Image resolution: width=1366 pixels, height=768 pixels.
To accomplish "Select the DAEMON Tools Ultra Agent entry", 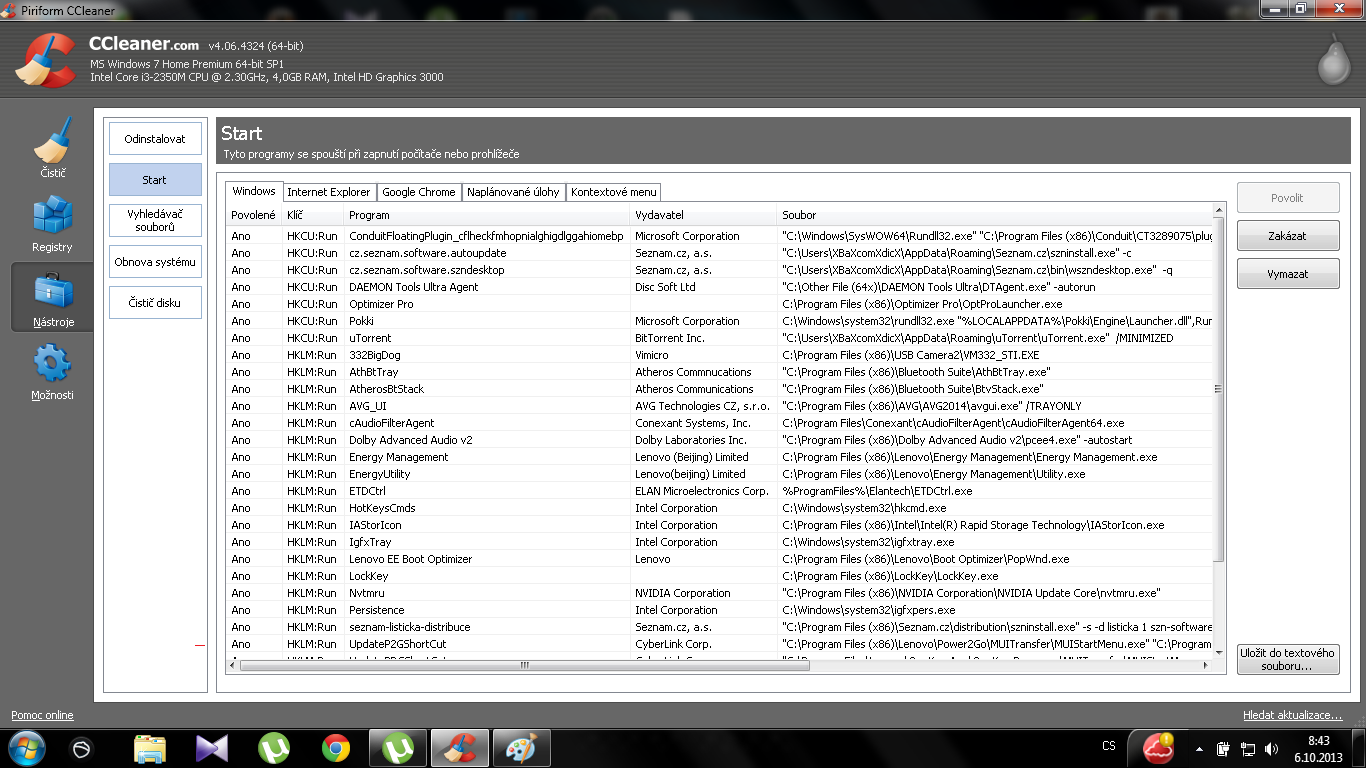I will [x=719, y=287].
